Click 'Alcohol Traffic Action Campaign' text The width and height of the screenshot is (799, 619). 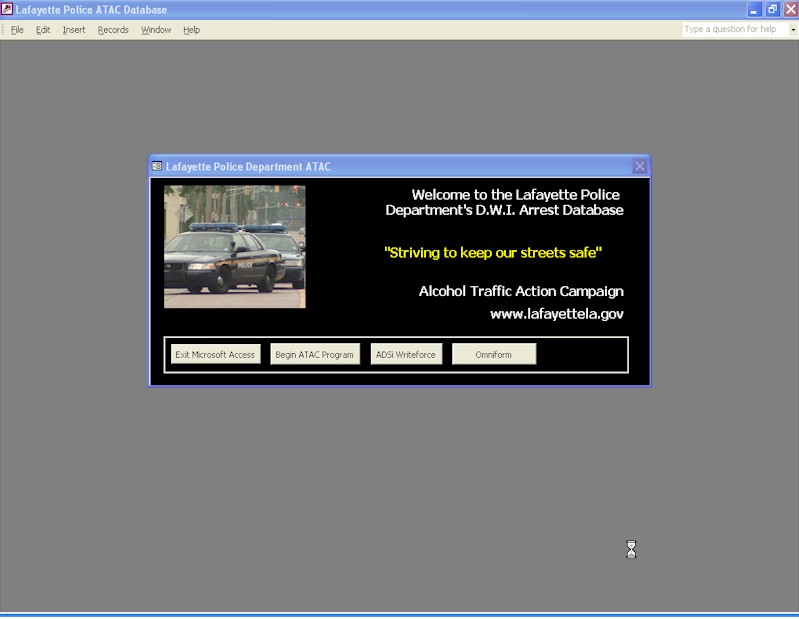click(521, 291)
